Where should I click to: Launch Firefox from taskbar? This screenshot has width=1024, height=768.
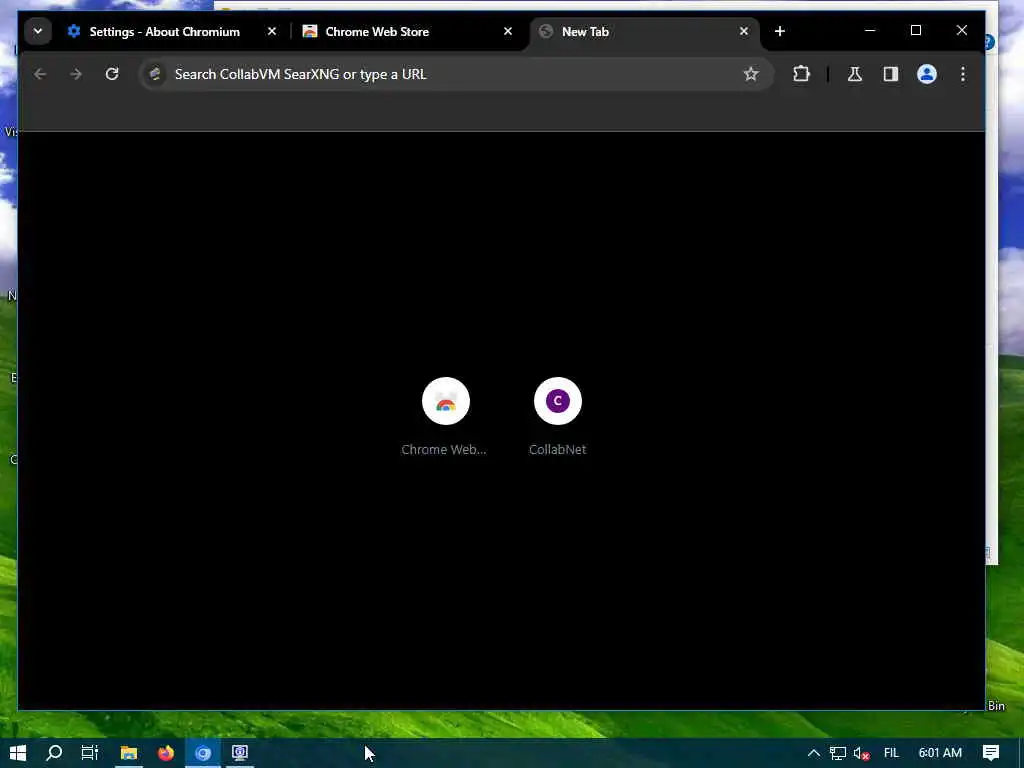[166, 753]
